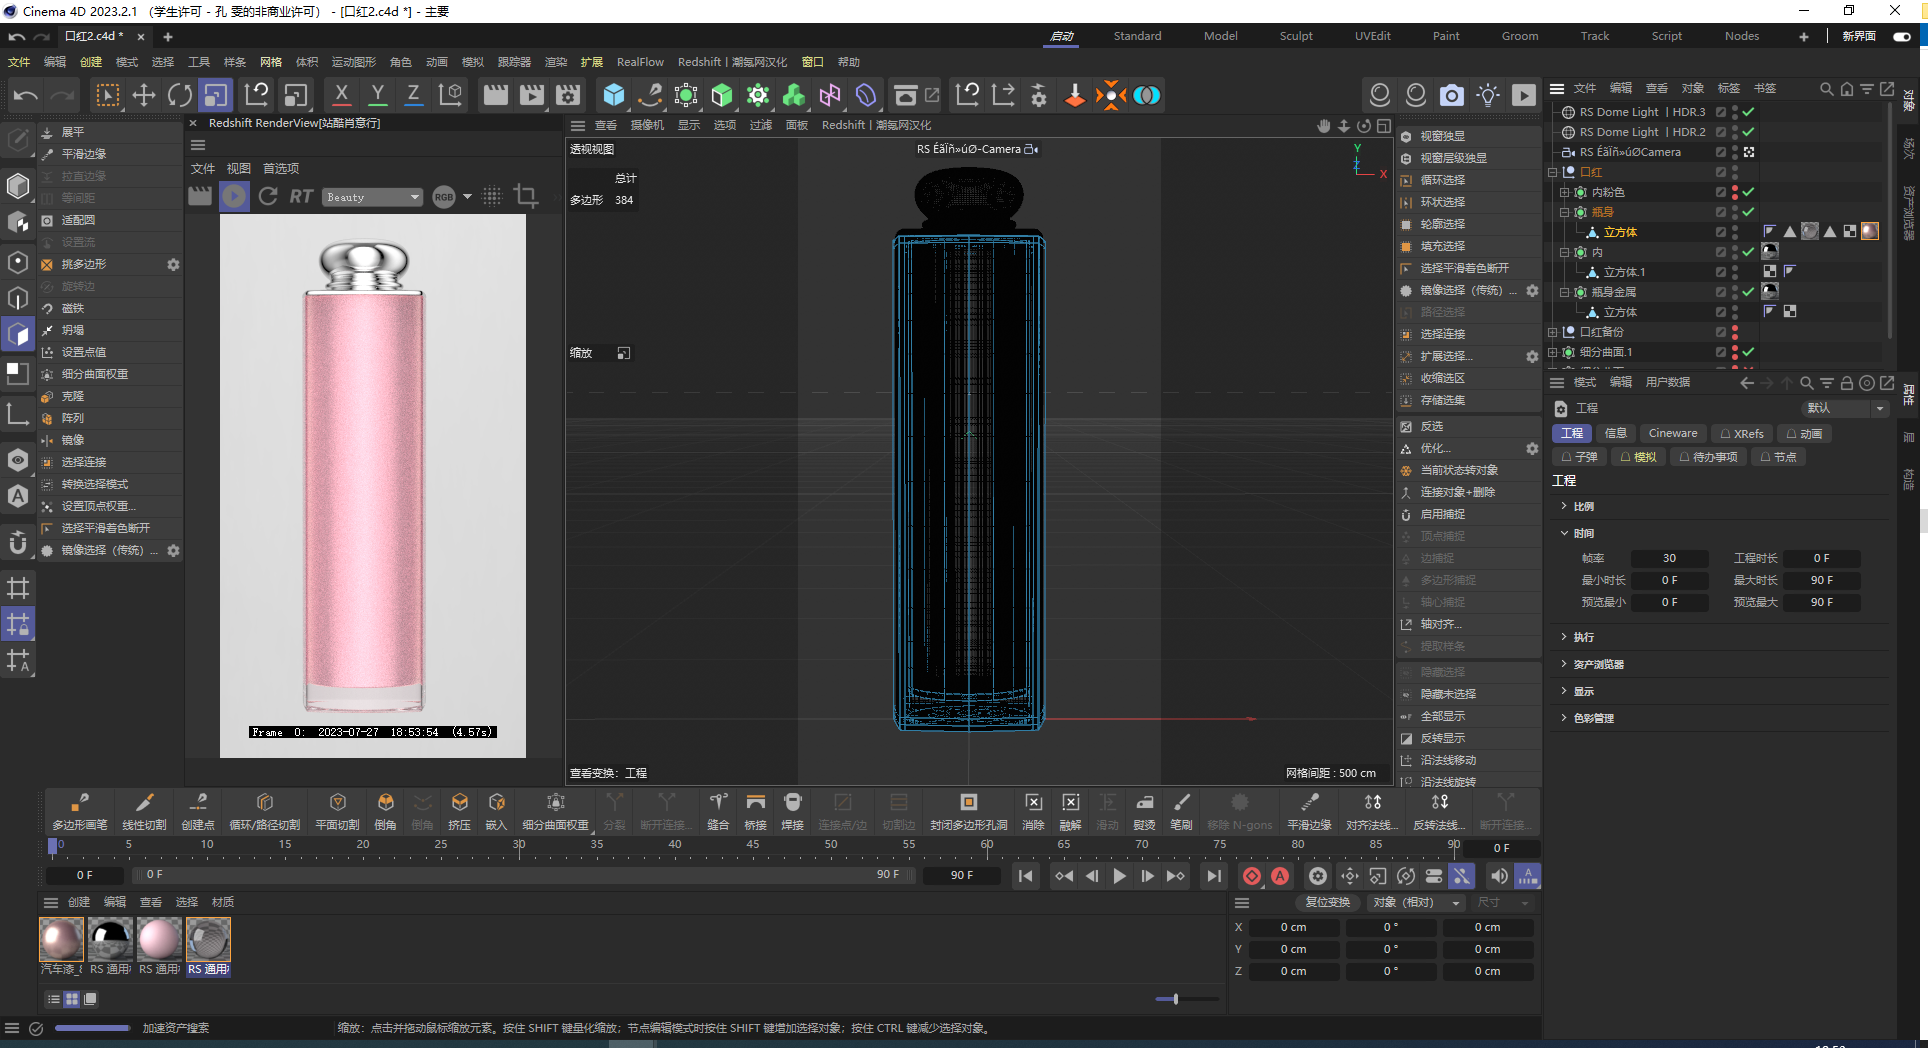
Task: Select the Weld (焊接) tool
Action: pos(792,810)
